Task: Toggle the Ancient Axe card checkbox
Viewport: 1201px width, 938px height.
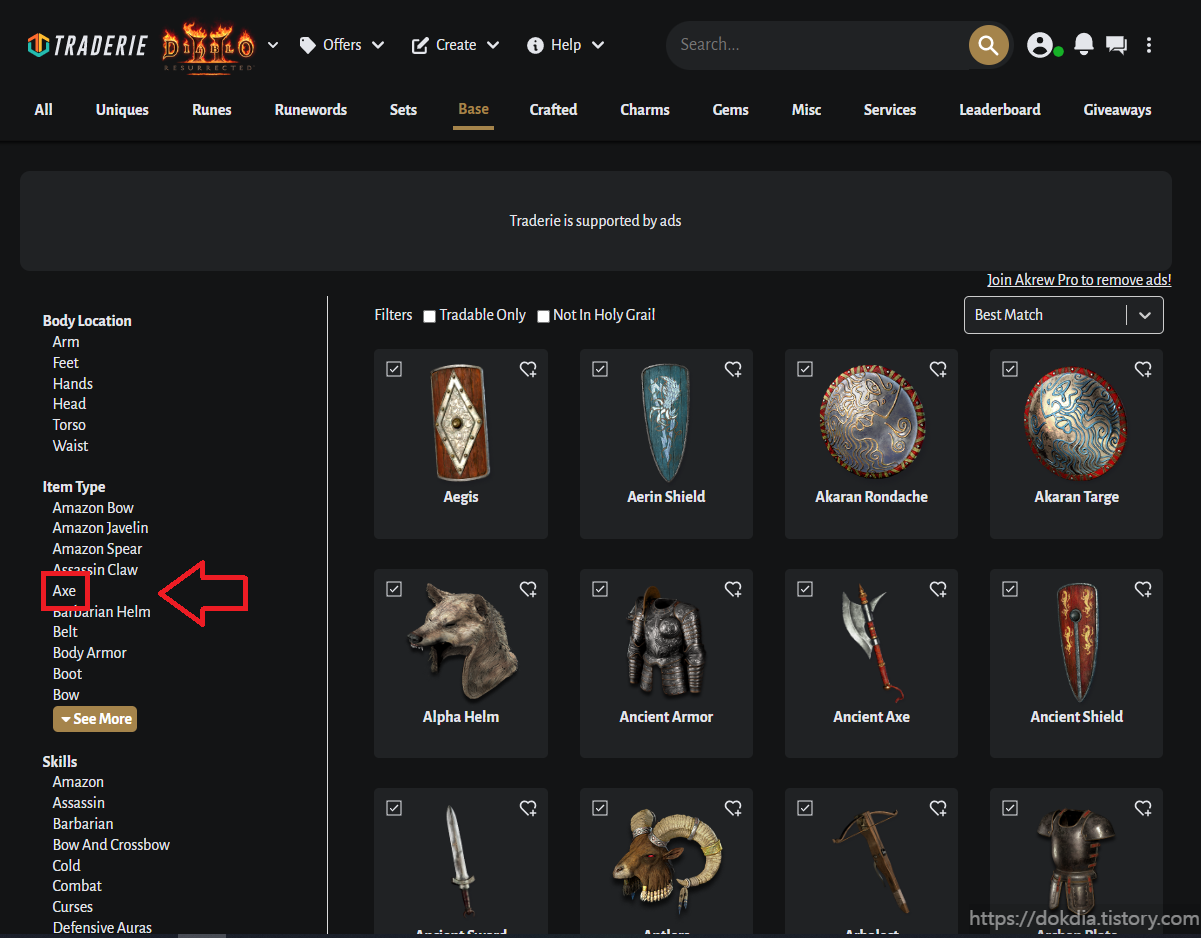Action: click(x=804, y=589)
